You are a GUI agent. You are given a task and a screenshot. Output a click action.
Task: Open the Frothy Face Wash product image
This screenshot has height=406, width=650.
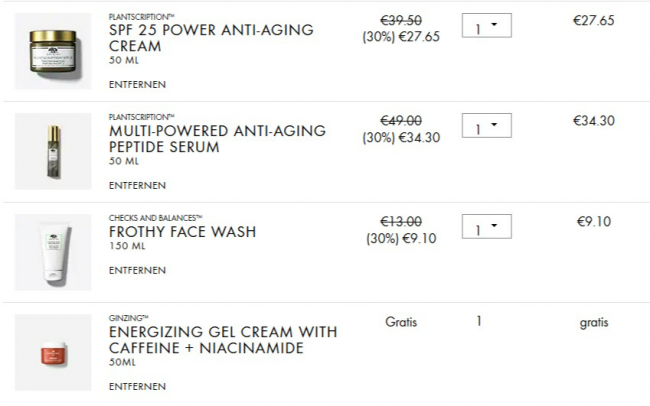53,251
